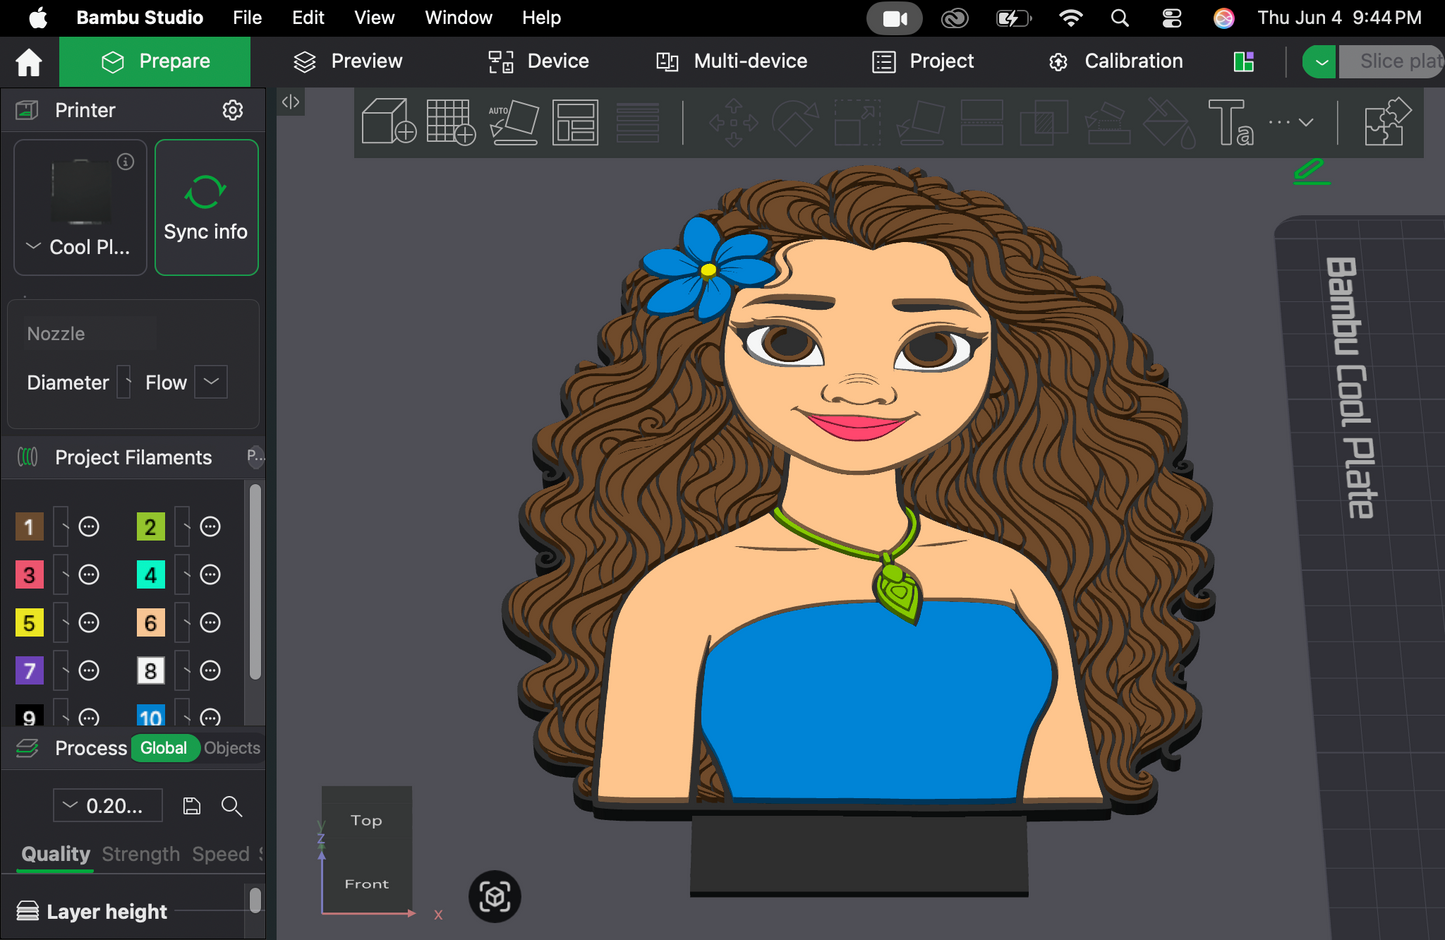Open macOS Control Center

click(1171, 18)
